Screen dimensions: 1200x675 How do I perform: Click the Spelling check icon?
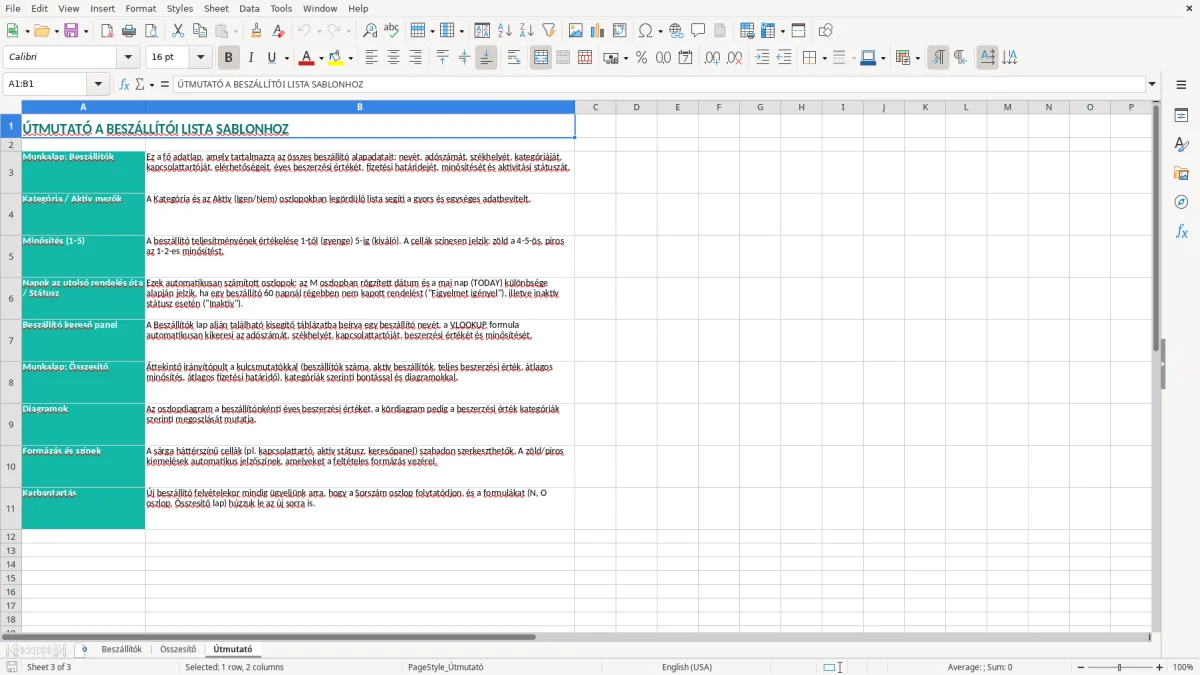point(392,31)
